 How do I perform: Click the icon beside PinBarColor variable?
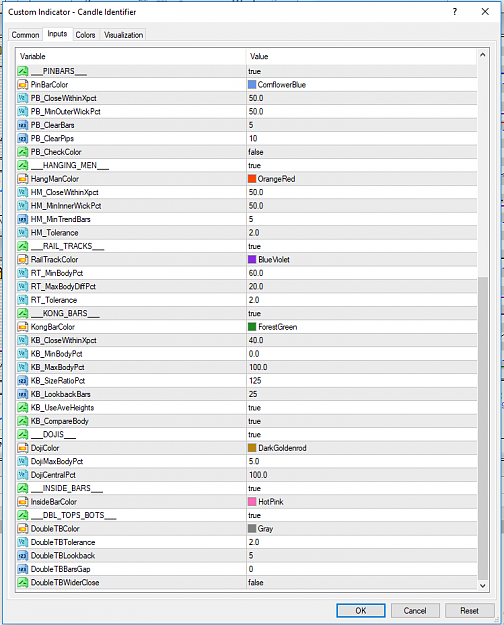point(23,85)
